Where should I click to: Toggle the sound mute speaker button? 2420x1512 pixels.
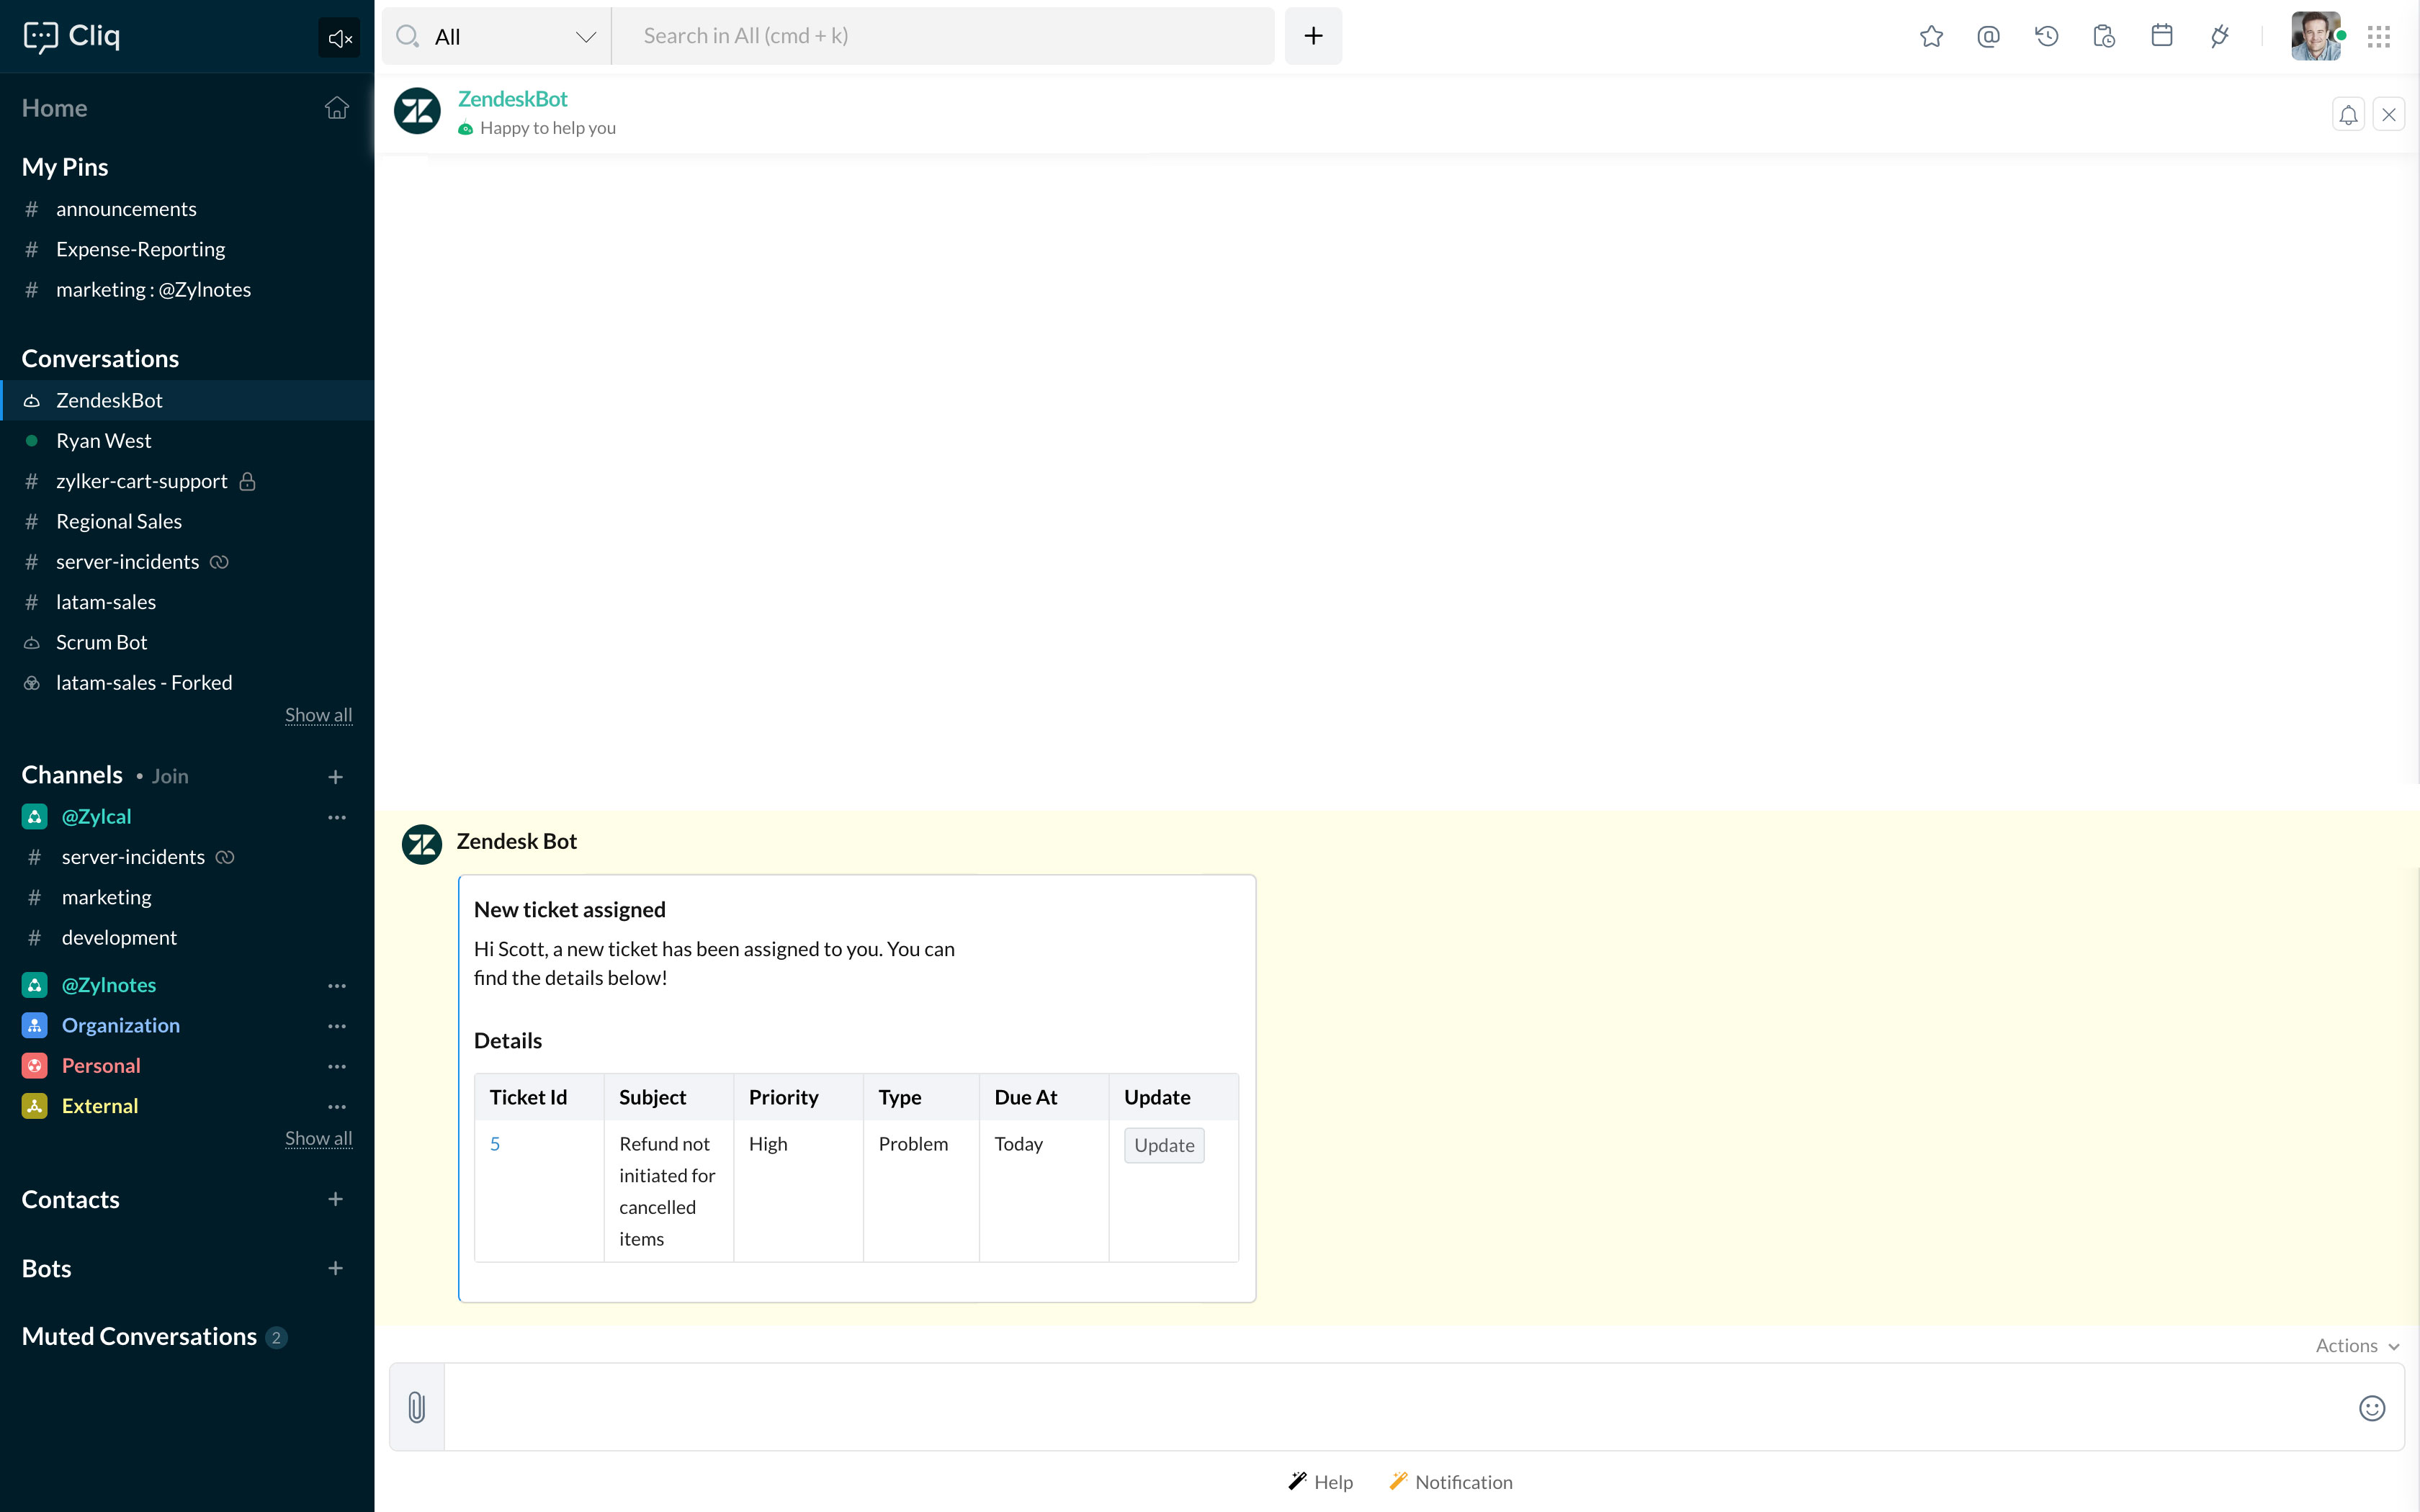tap(339, 38)
